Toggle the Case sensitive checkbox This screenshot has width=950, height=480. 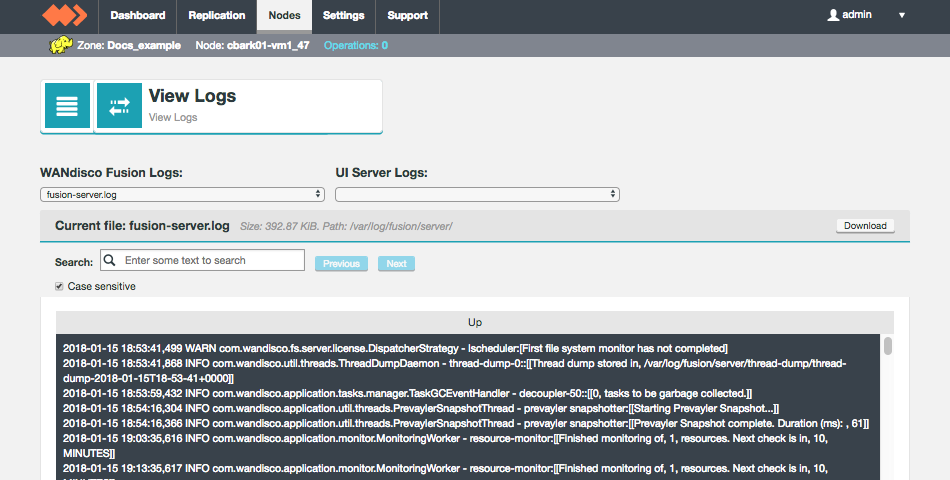click(x=59, y=286)
